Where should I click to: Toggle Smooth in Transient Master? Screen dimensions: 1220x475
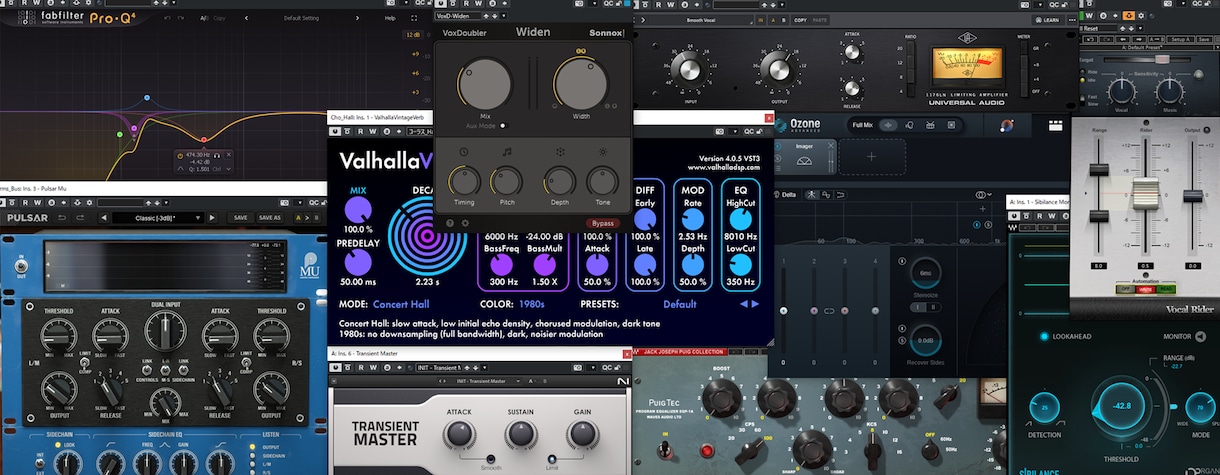pos(491,458)
